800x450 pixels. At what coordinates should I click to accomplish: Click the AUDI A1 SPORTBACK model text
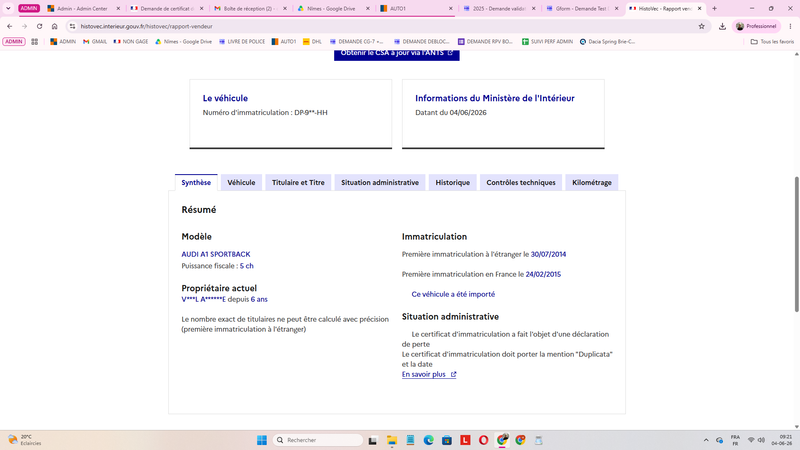tap(216, 254)
